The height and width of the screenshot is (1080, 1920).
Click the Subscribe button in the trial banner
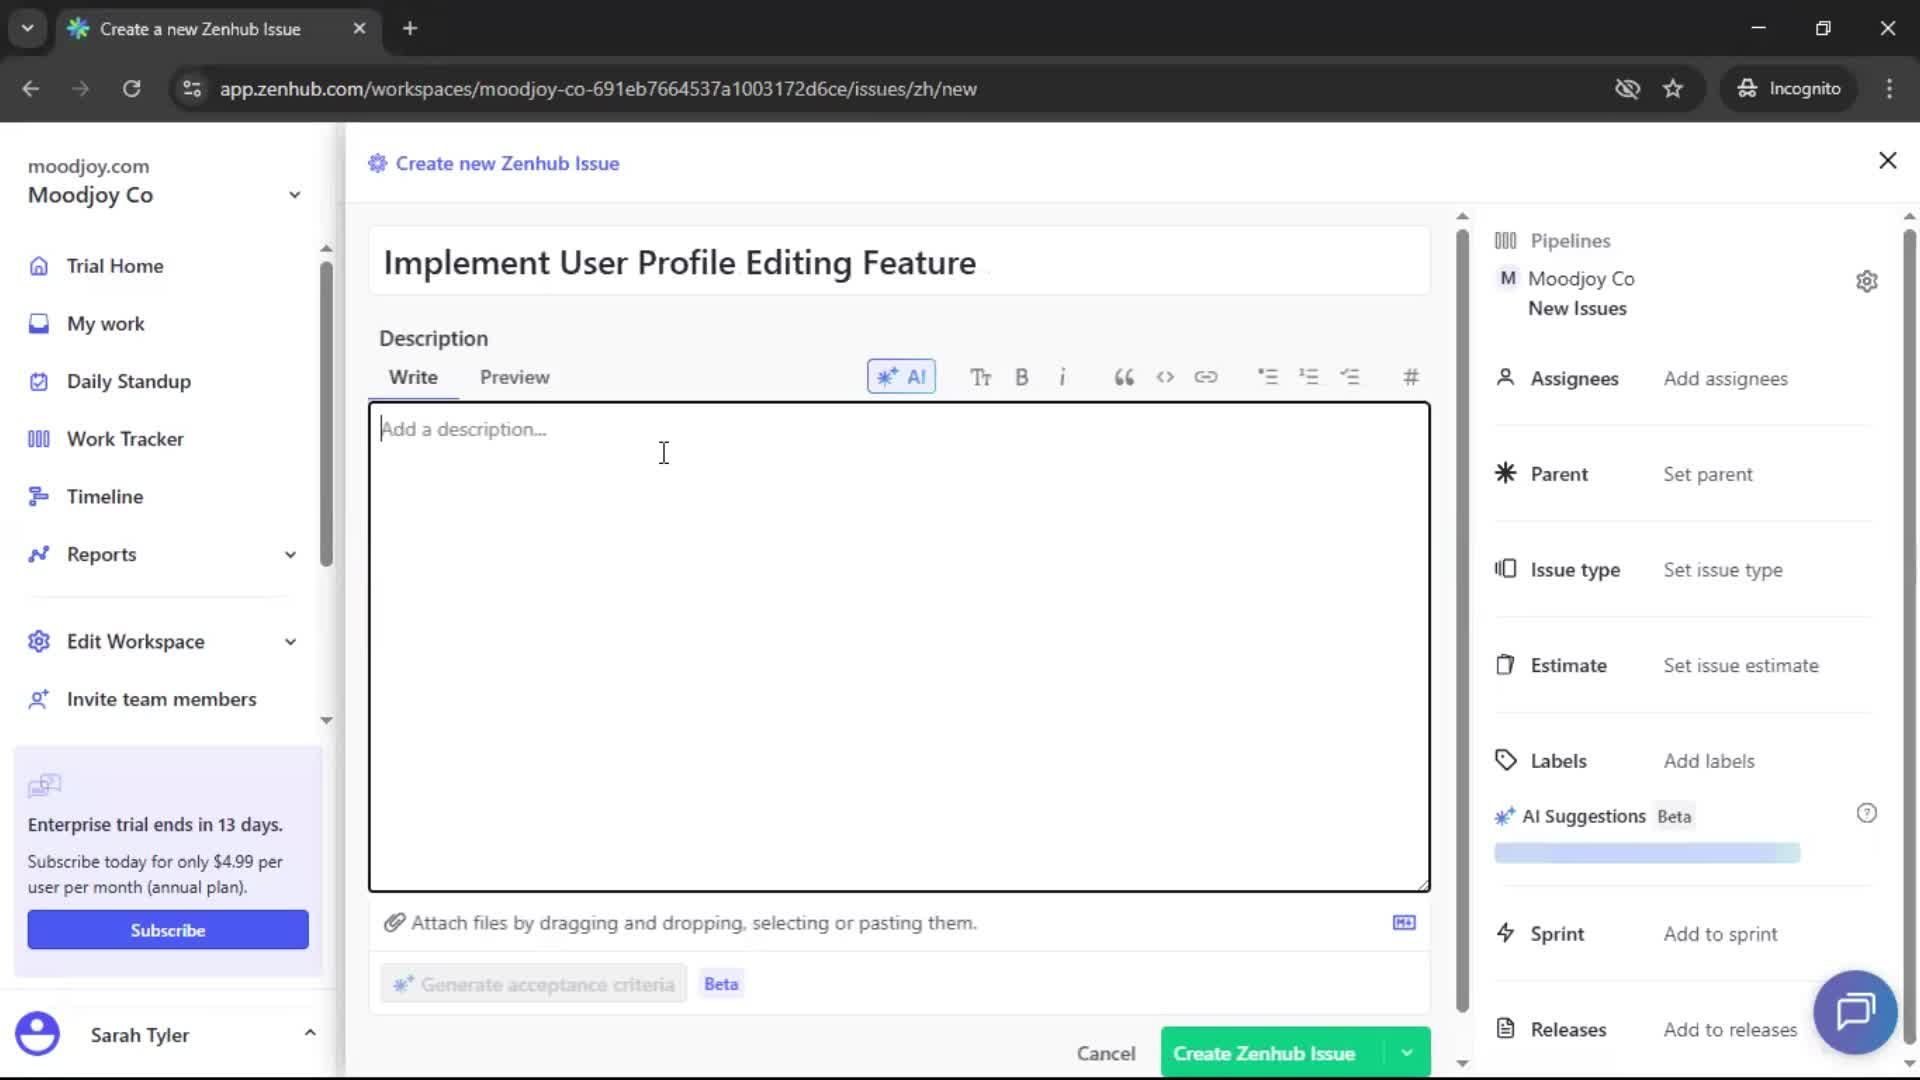point(167,929)
